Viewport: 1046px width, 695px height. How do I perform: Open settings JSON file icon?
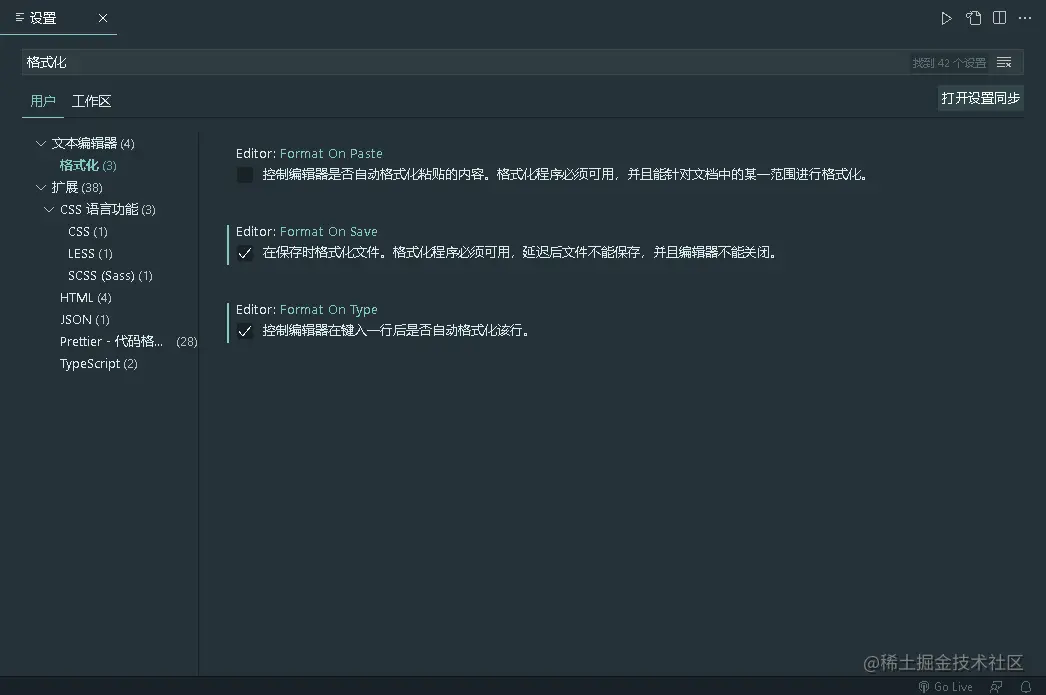[973, 18]
